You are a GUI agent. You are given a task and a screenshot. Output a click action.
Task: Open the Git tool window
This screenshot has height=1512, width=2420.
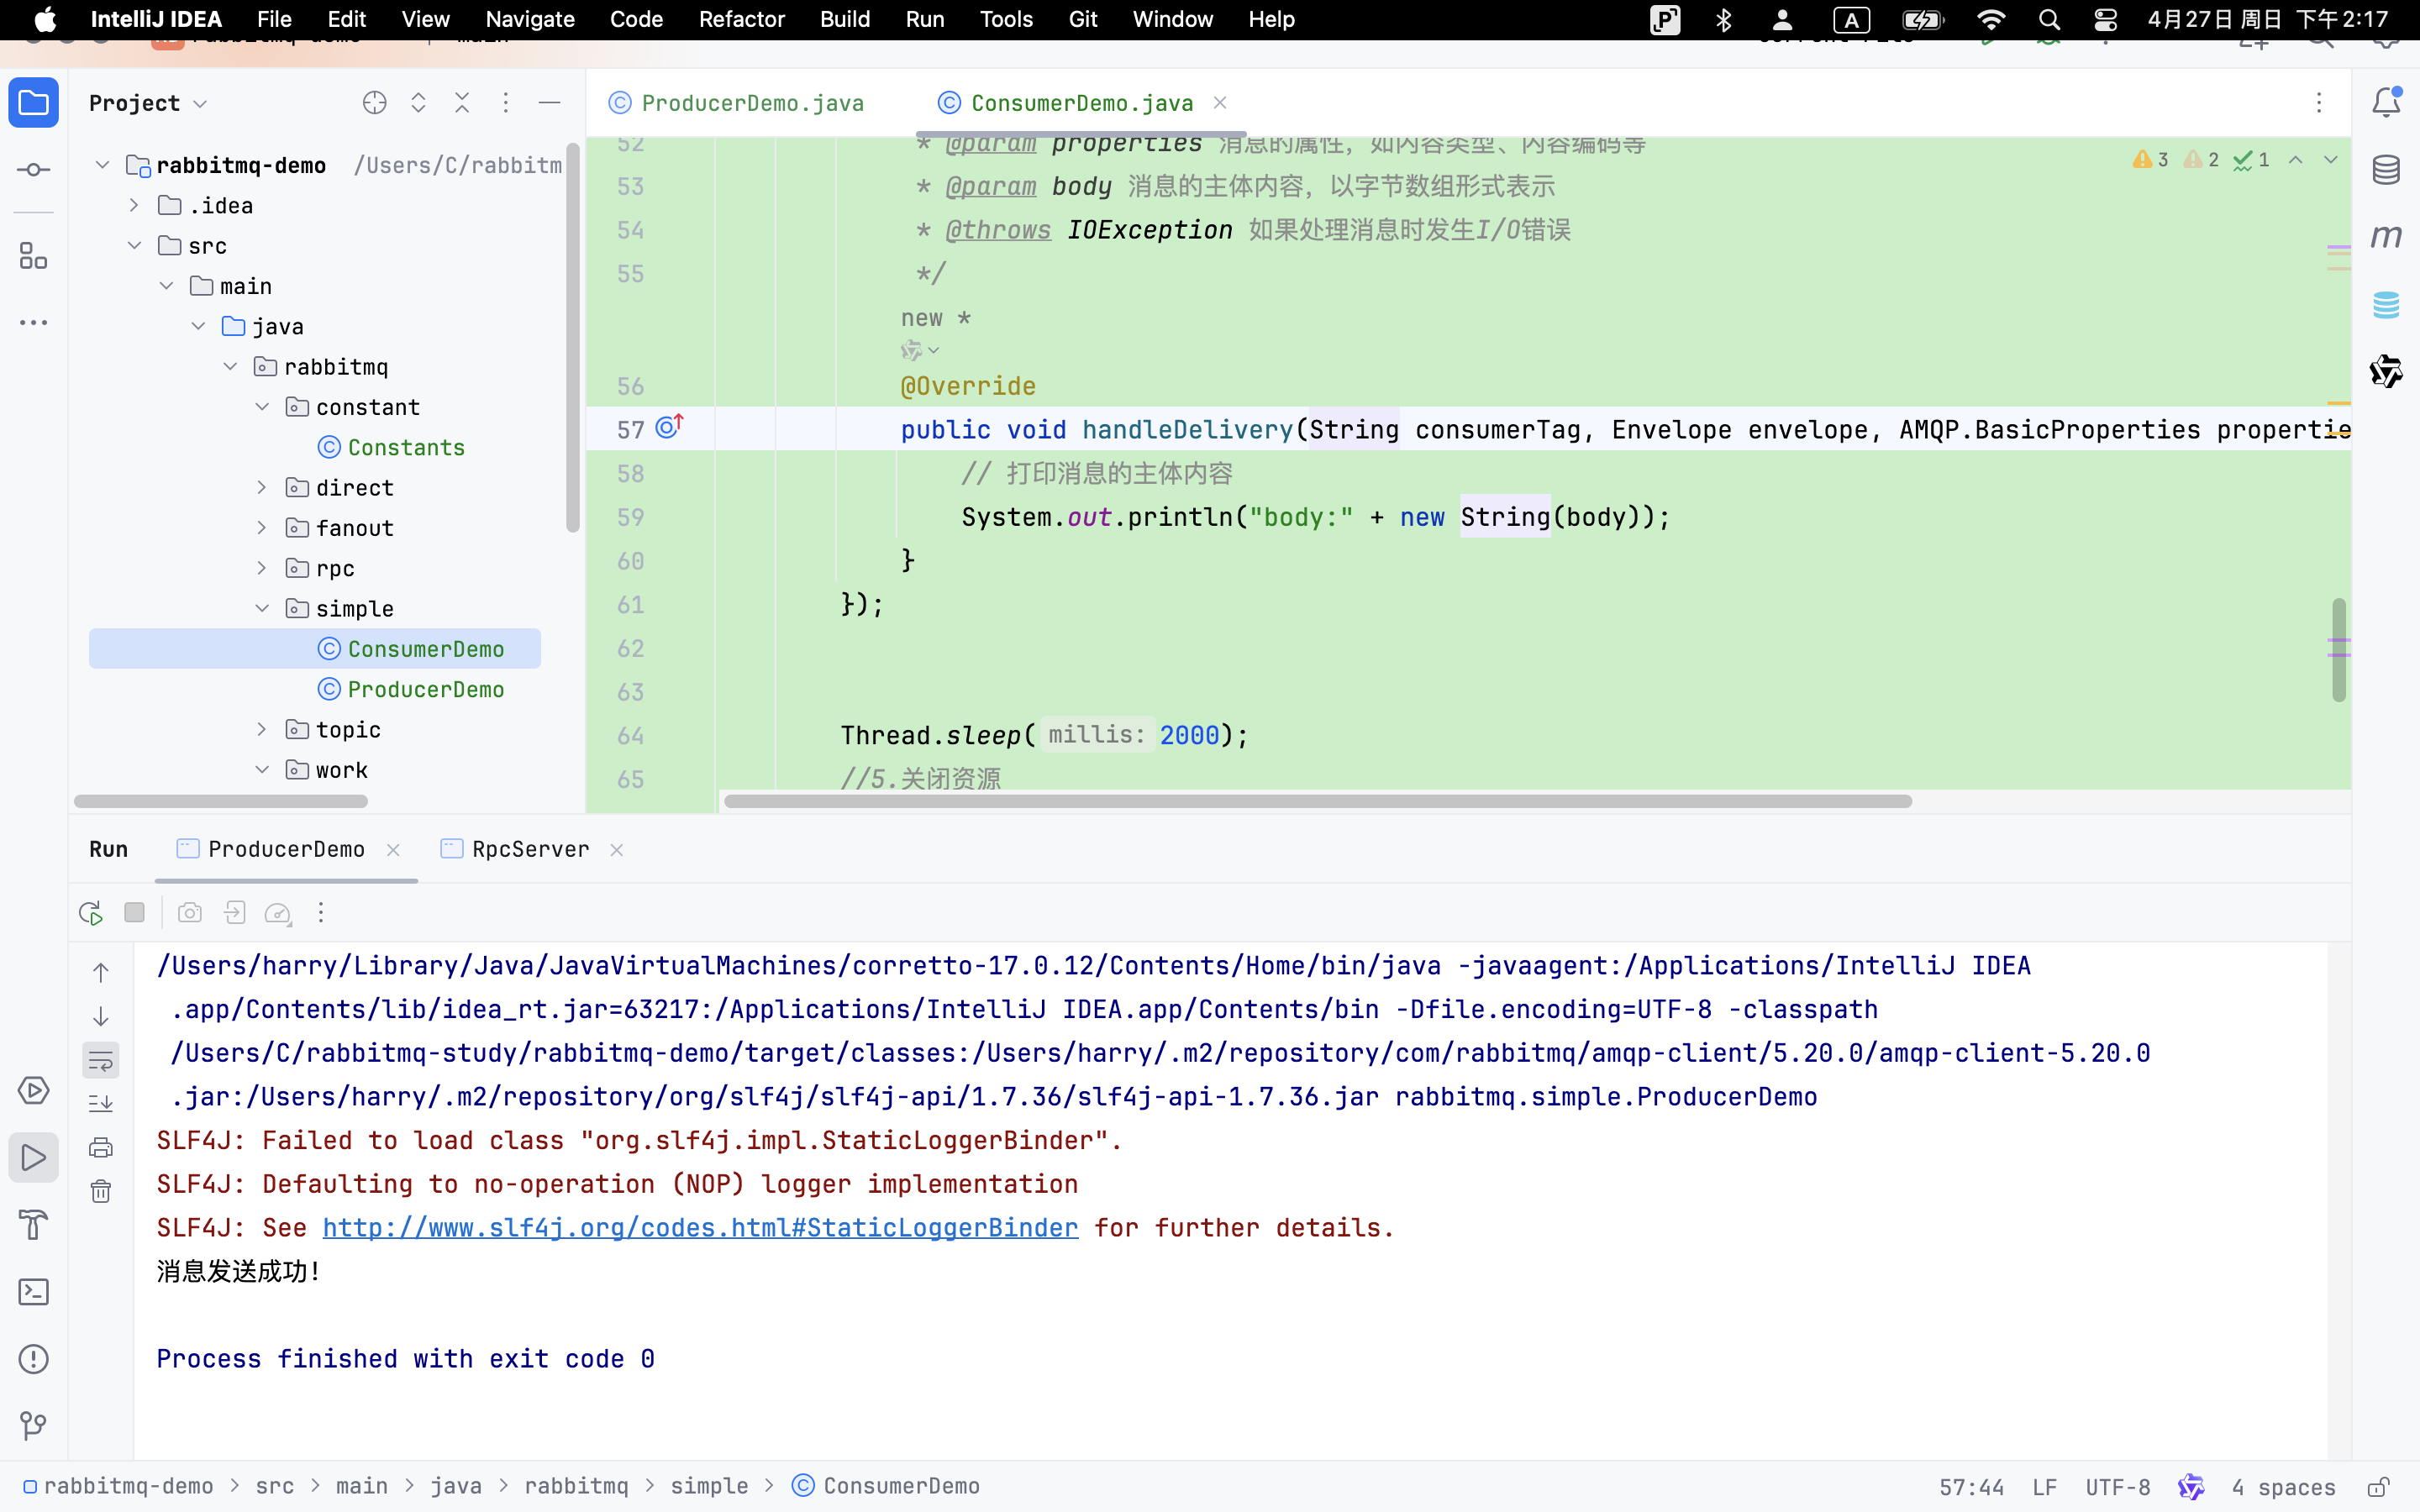coord(33,1426)
